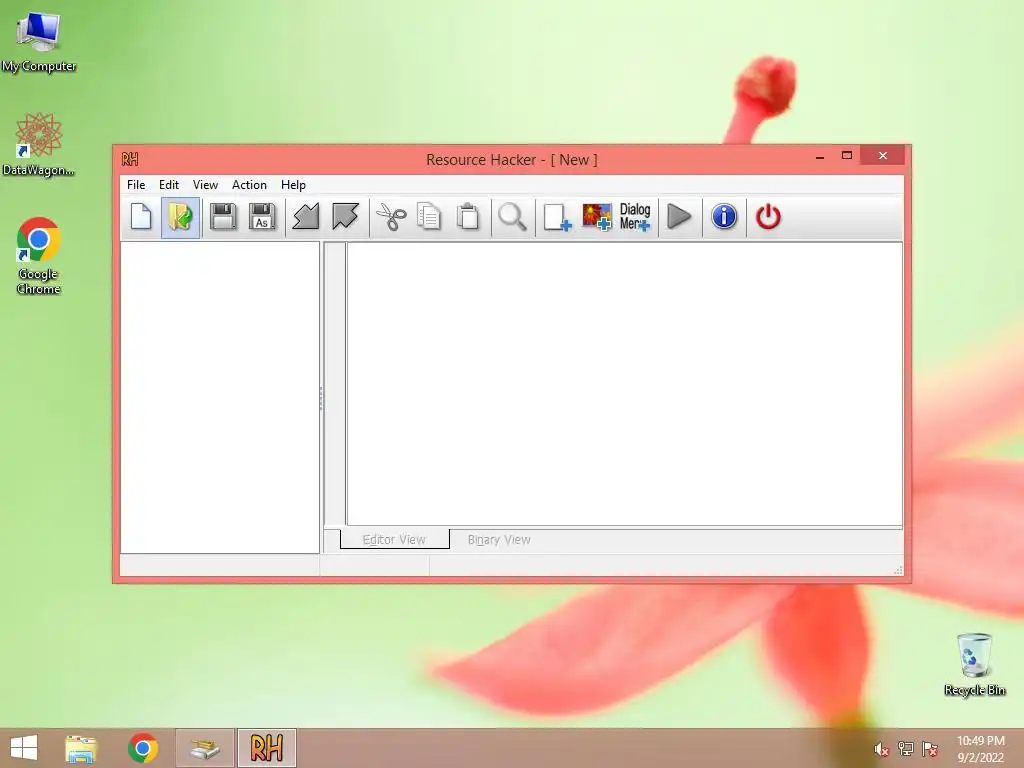The height and width of the screenshot is (768, 1024).
Task: Click the muted volume tray icon
Action: click(882, 749)
